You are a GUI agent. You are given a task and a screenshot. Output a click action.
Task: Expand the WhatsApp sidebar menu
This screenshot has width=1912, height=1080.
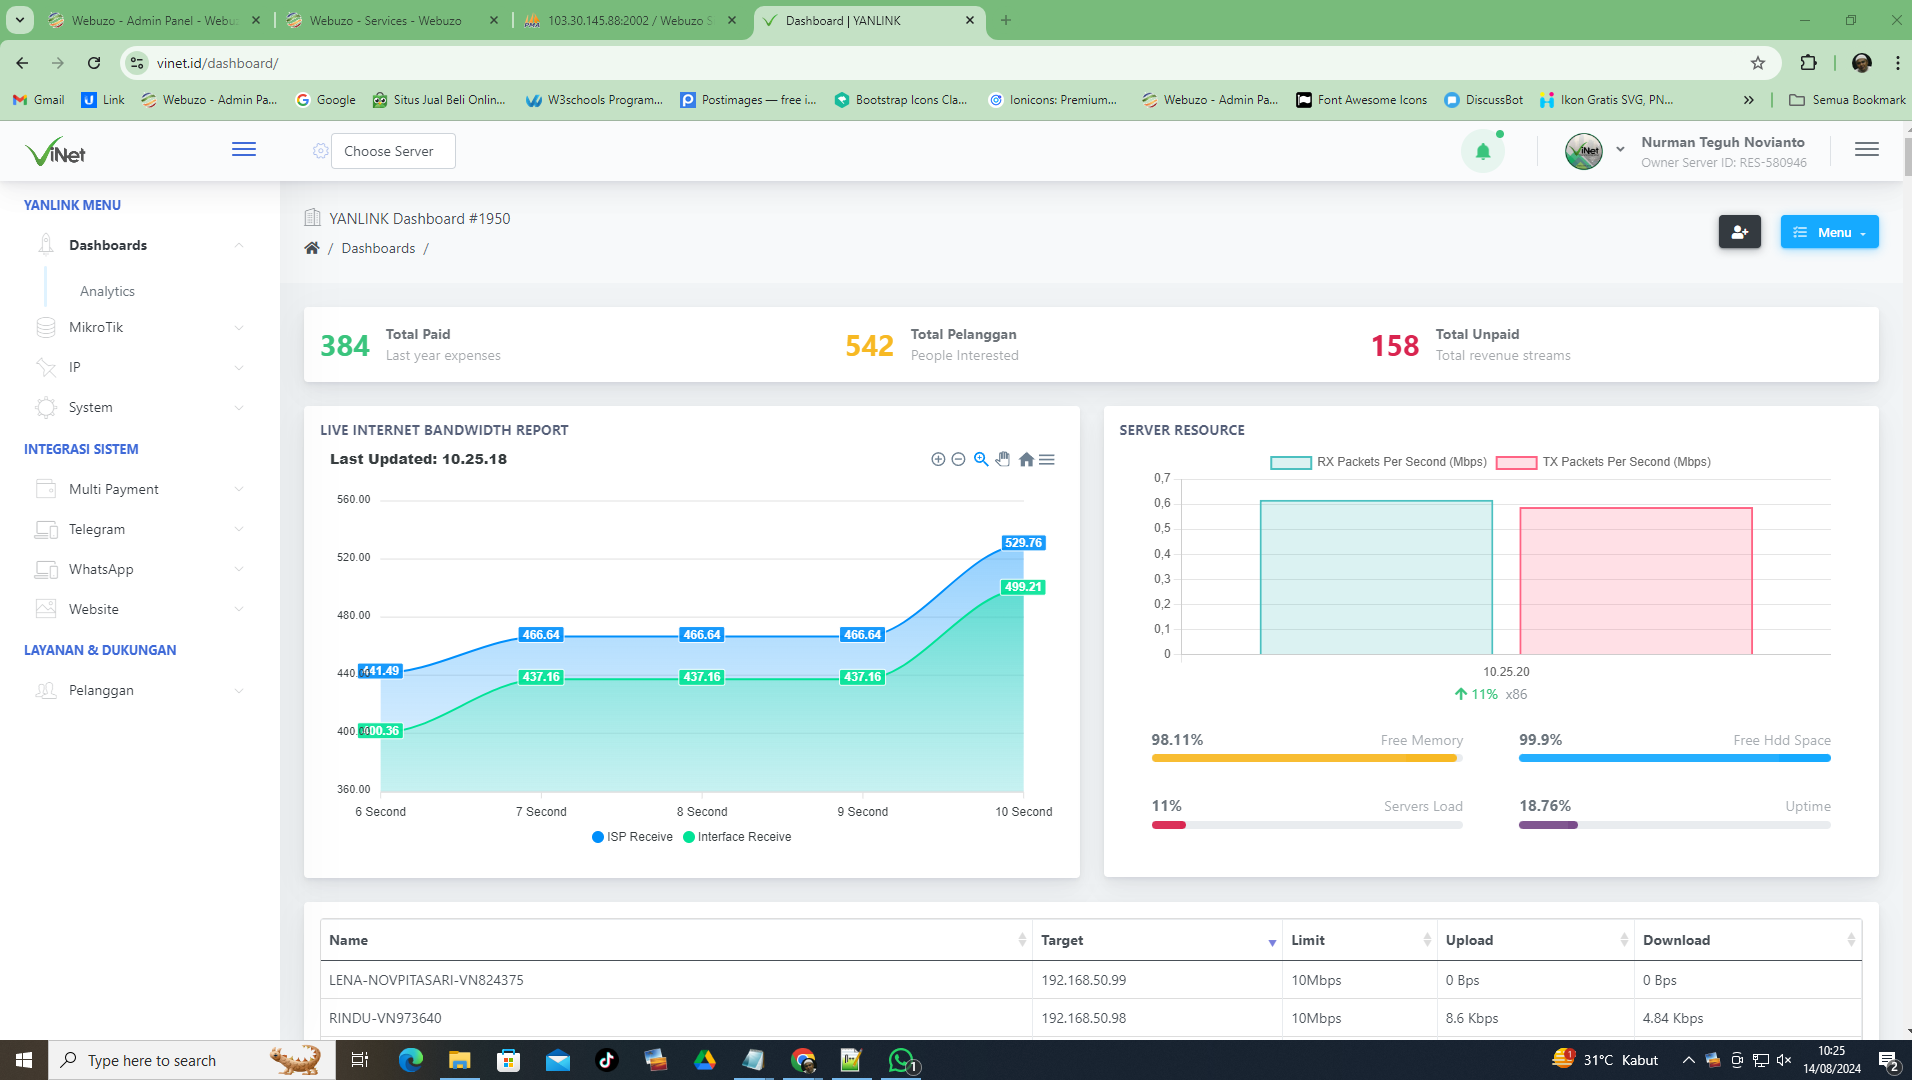[140, 569]
